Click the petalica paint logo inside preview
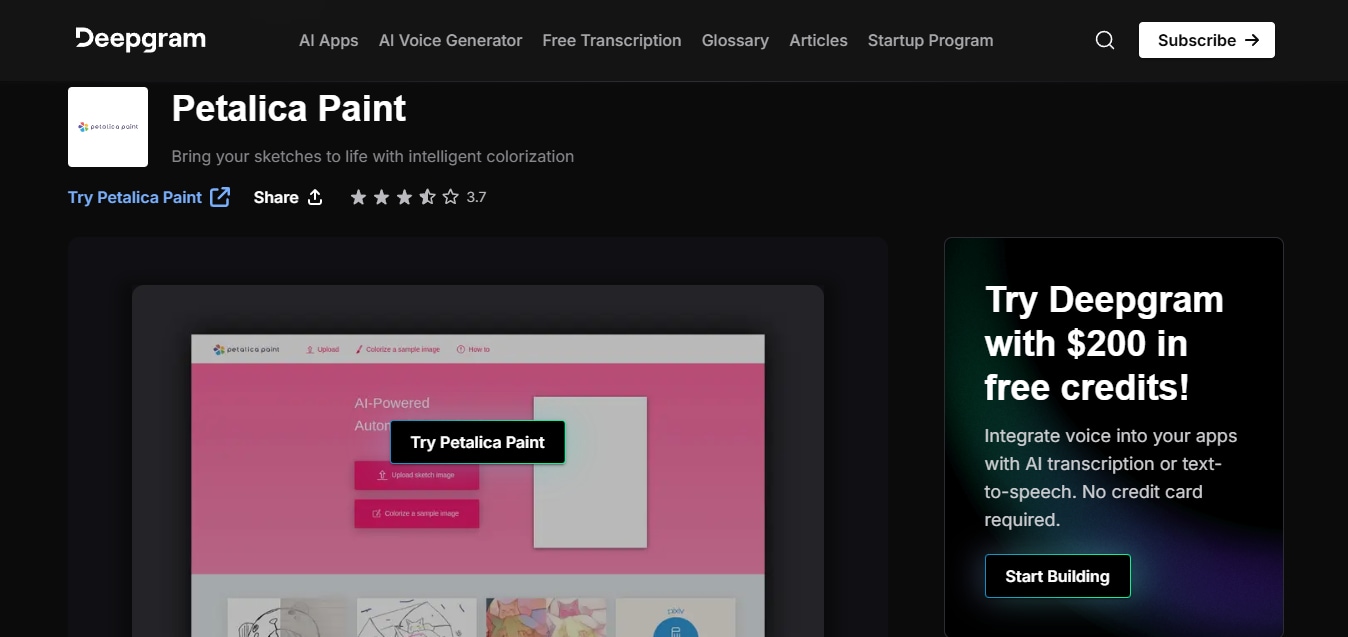Viewport: 1348px width, 637px height. (247, 349)
